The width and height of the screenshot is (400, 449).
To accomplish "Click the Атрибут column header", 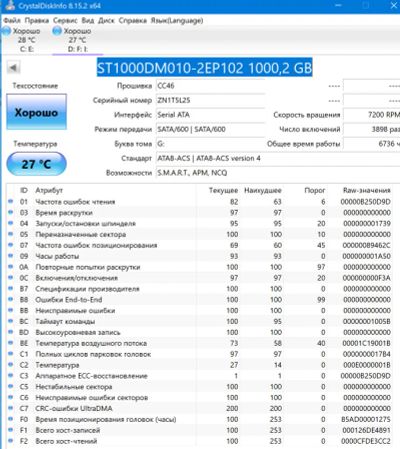I will tap(49, 190).
